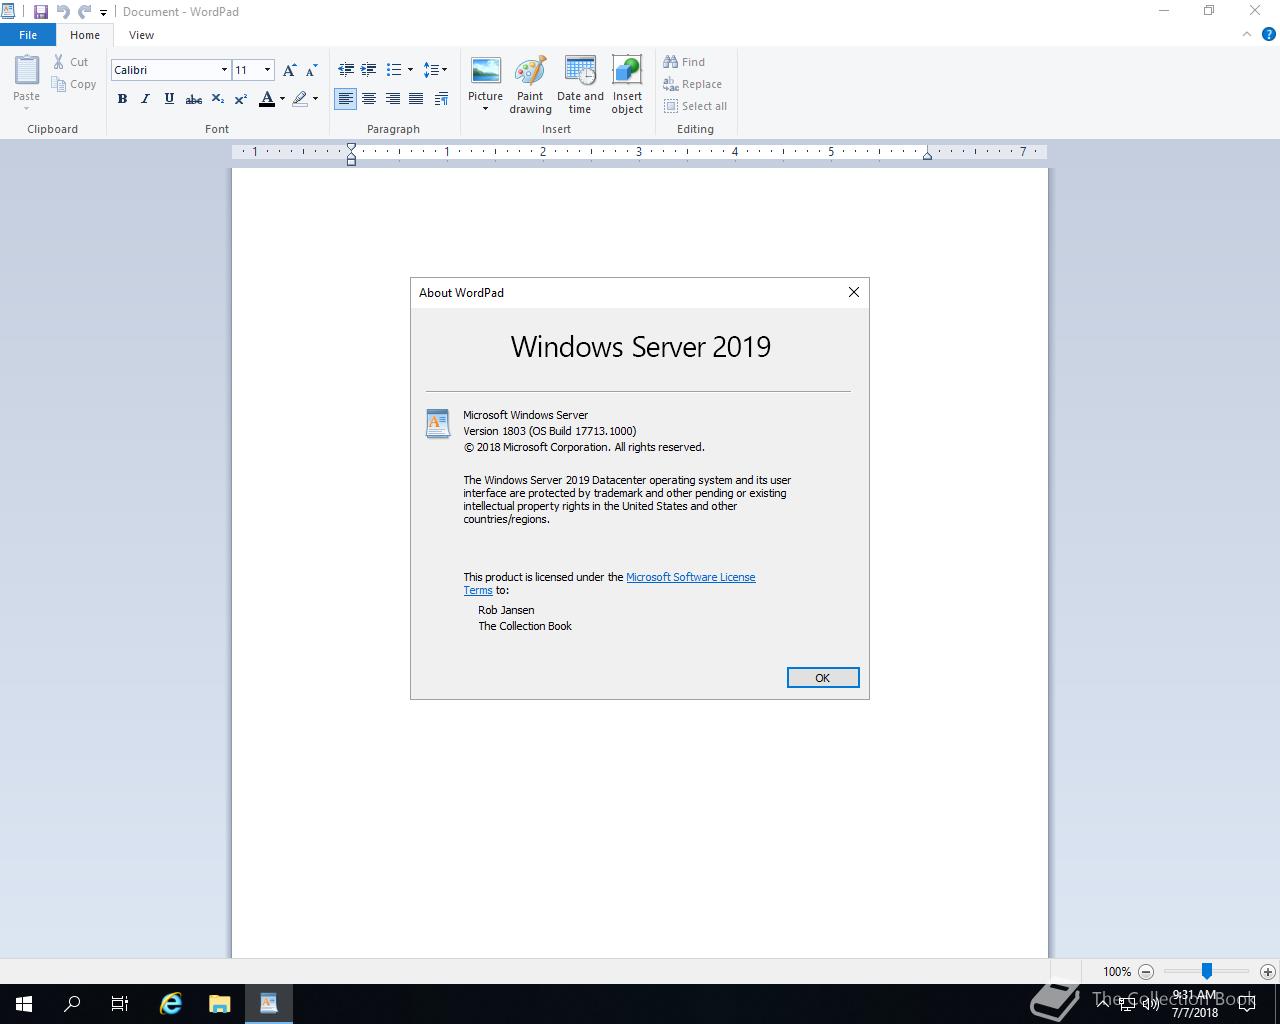Close the About WordPad dialog

(853, 292)
